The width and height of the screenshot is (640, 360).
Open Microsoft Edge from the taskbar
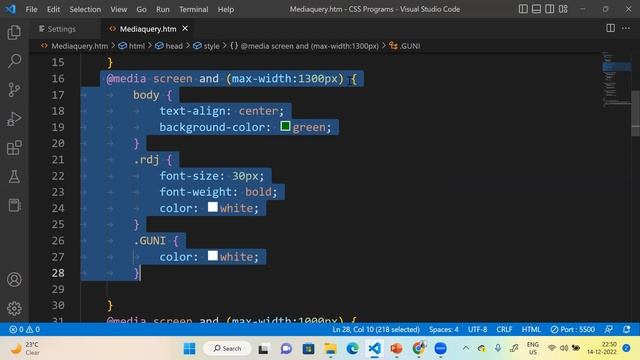coord(352,349)
